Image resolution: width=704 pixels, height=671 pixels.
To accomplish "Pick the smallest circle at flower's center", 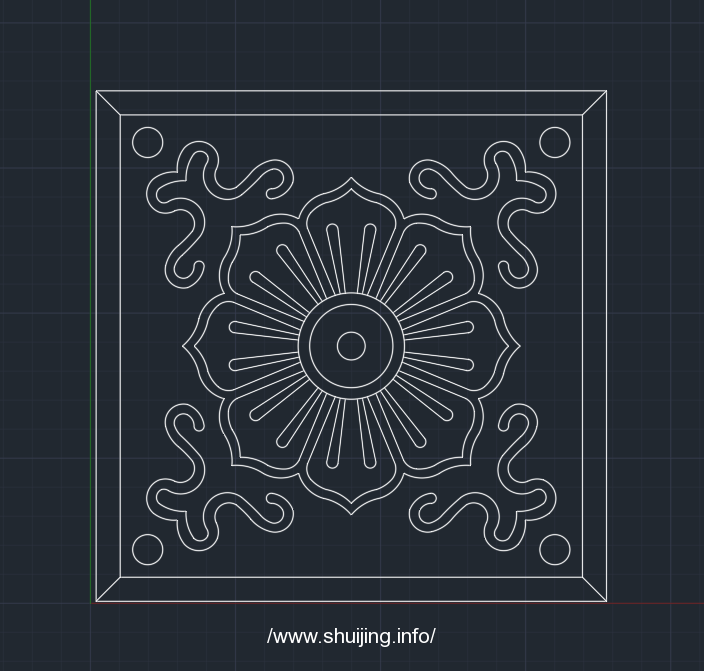I will click(351, 346).
